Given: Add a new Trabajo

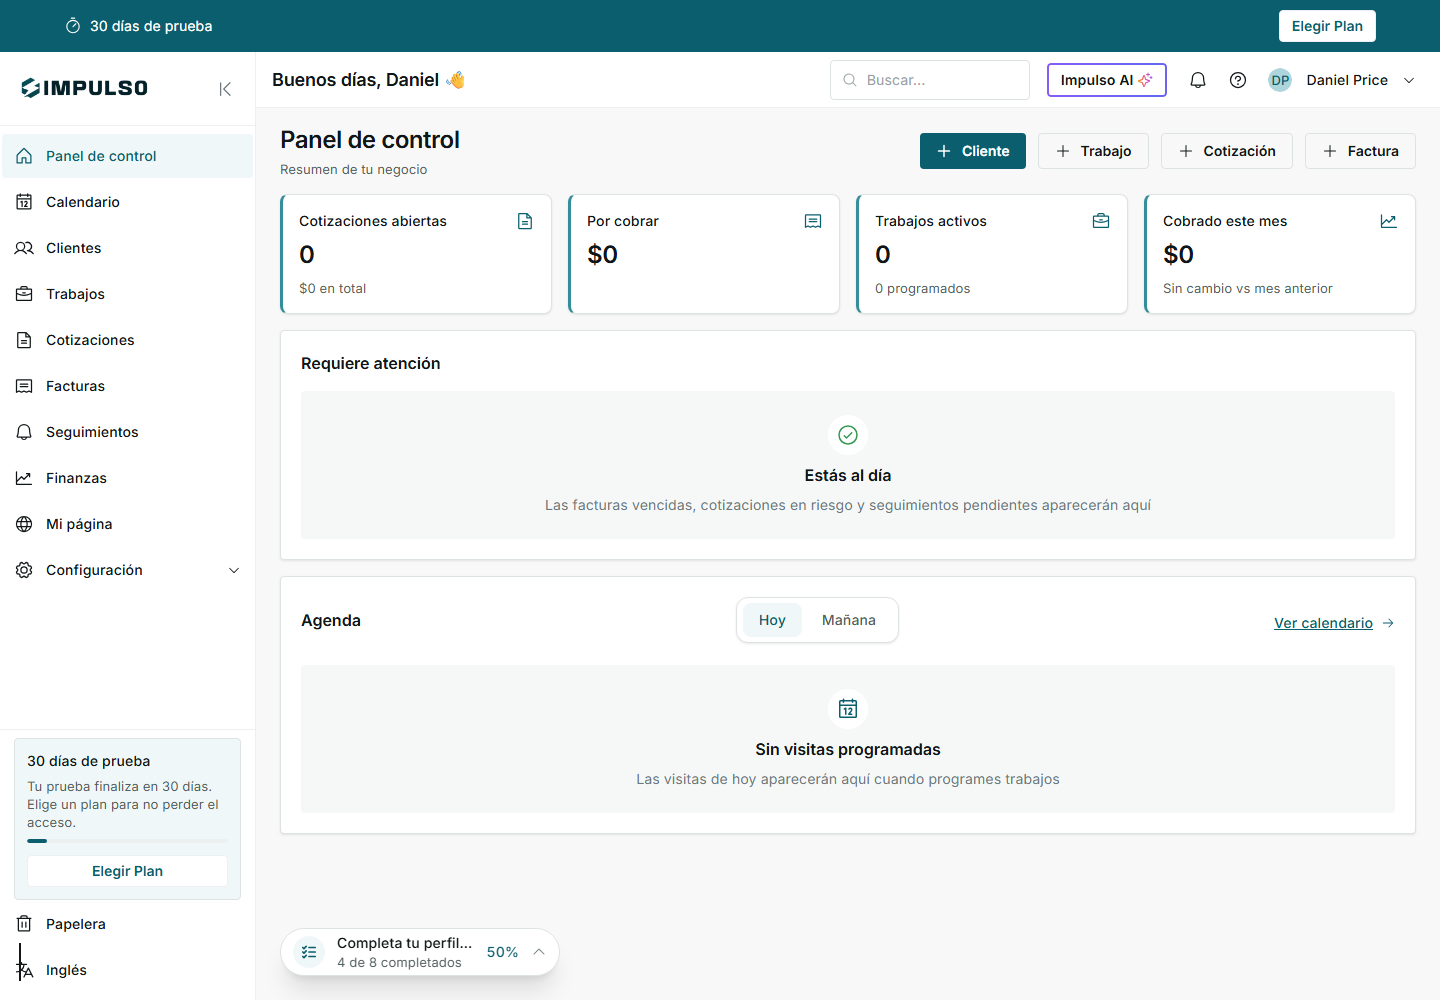Looking at the screenshot, I should (x=1093, y=151).
